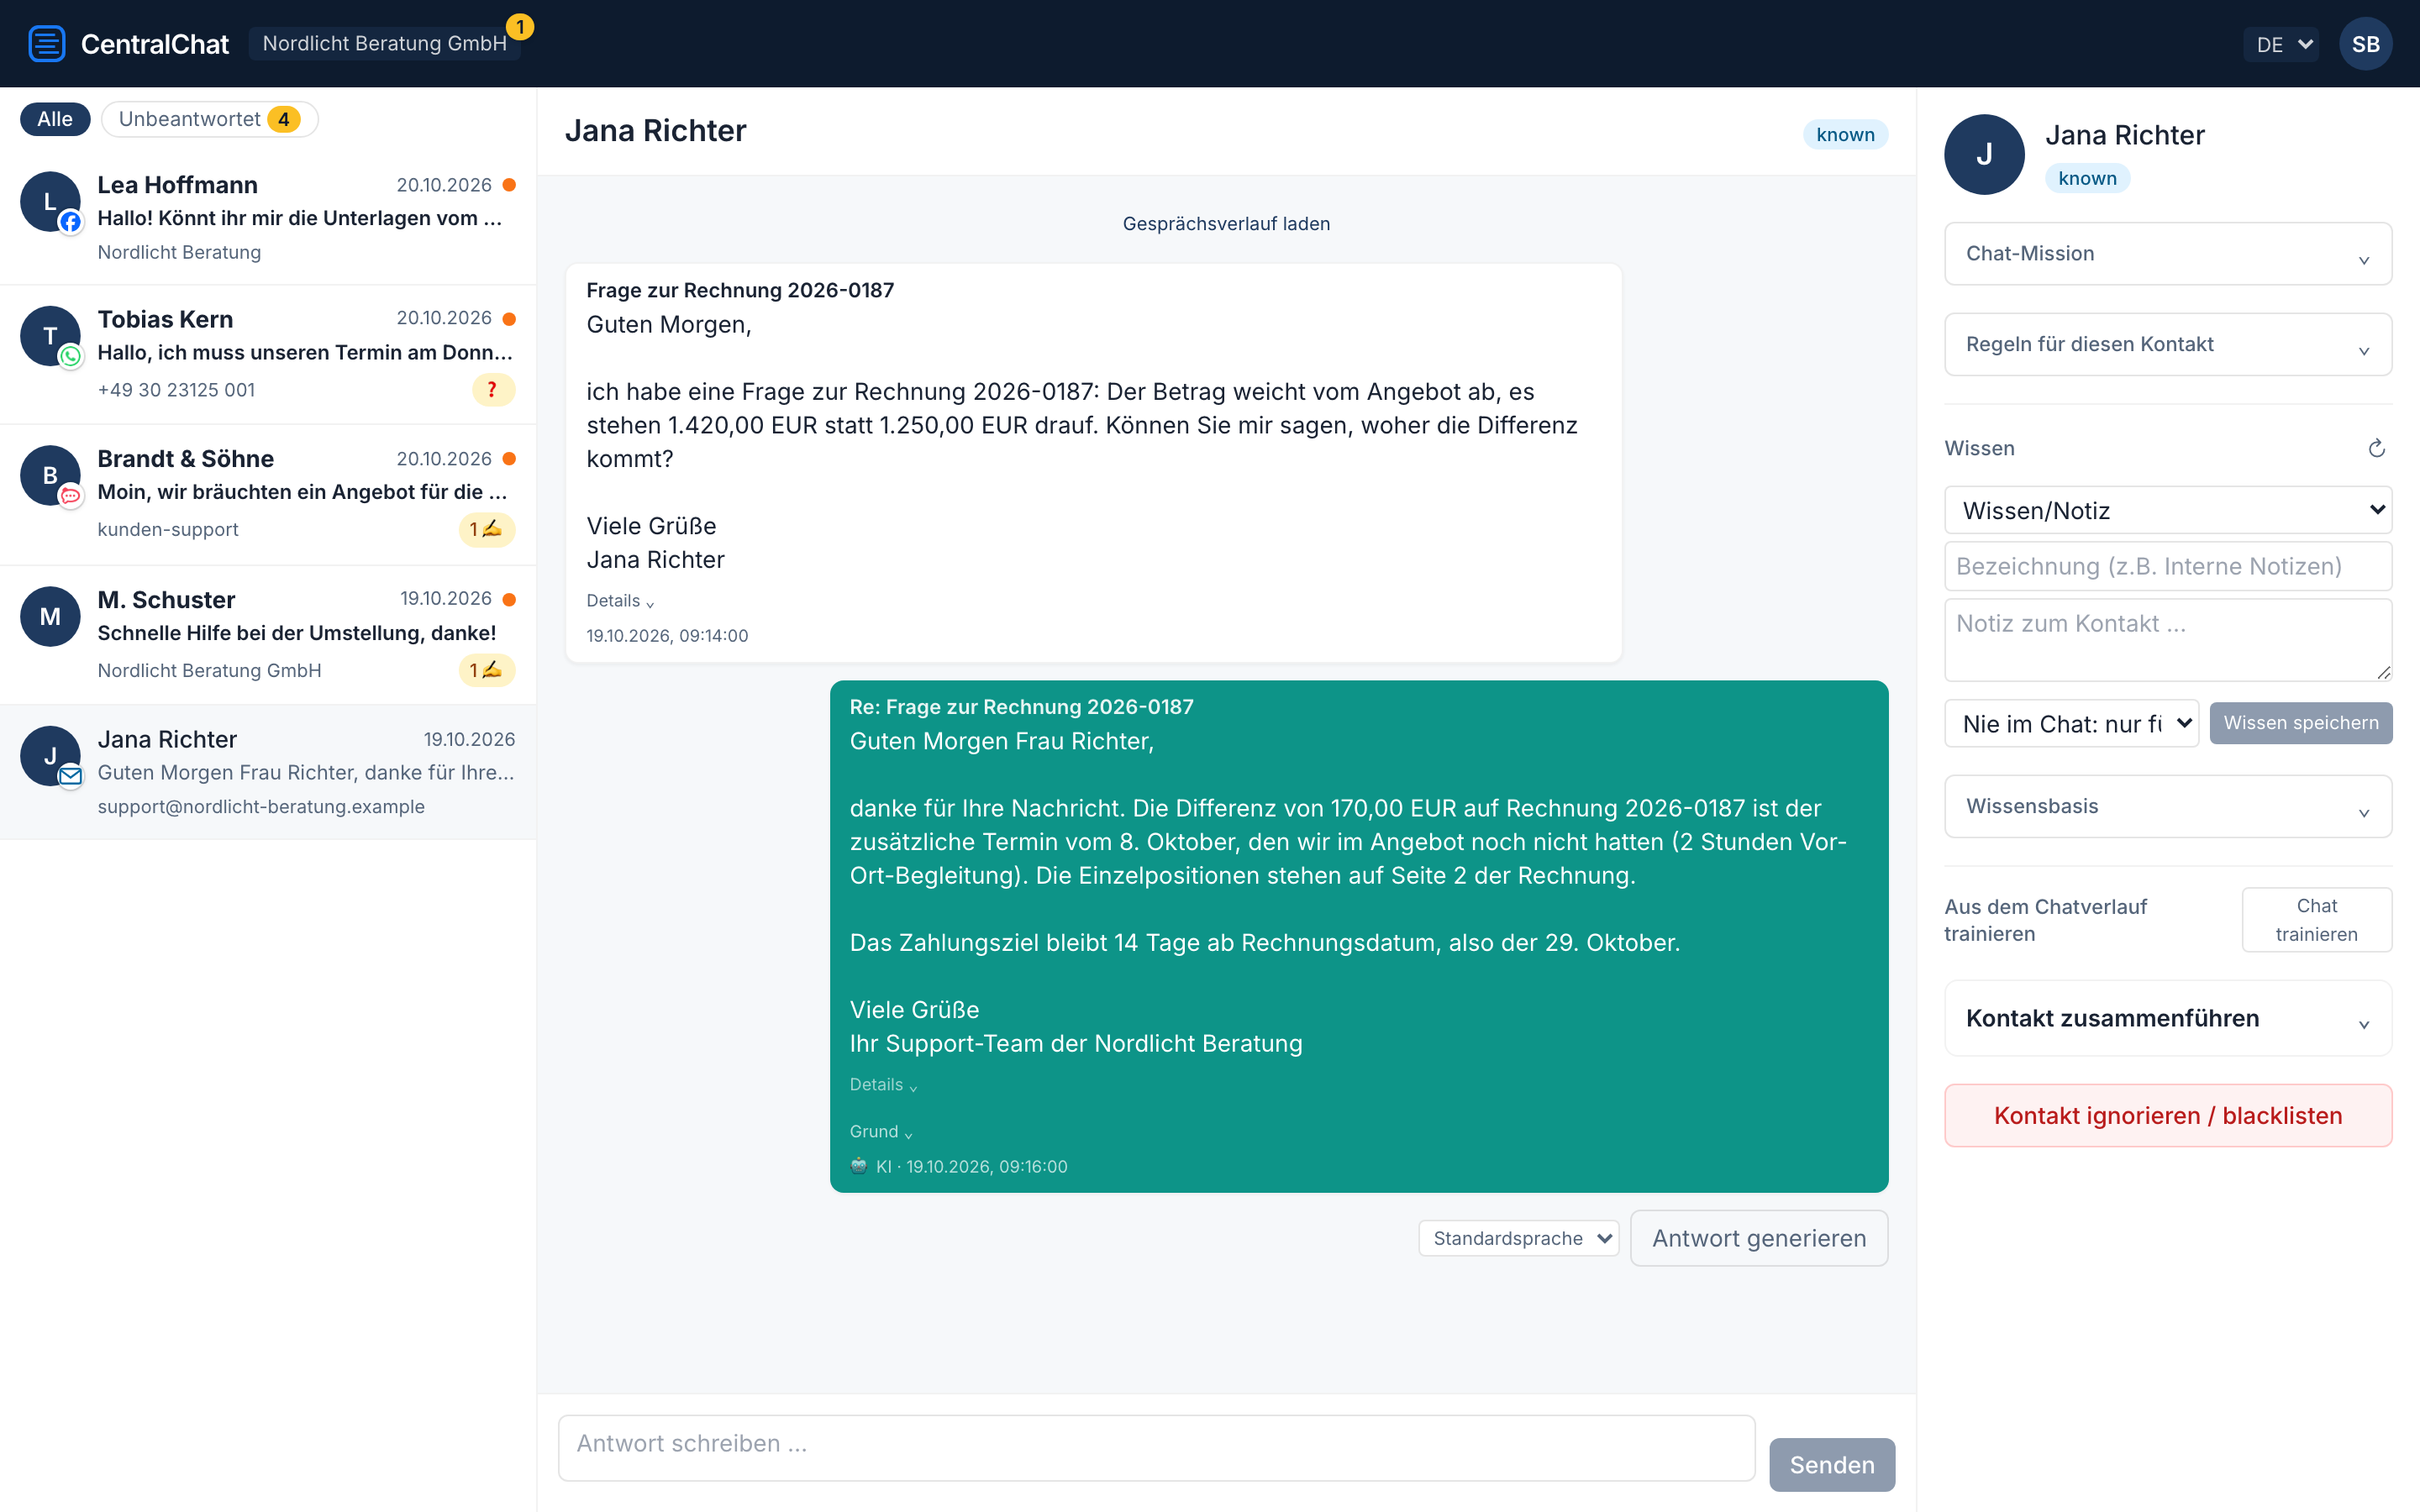Open the Nie im Chat visibility dropdown
This screenshot has width=2420, height=1512.
point(2071,723)
